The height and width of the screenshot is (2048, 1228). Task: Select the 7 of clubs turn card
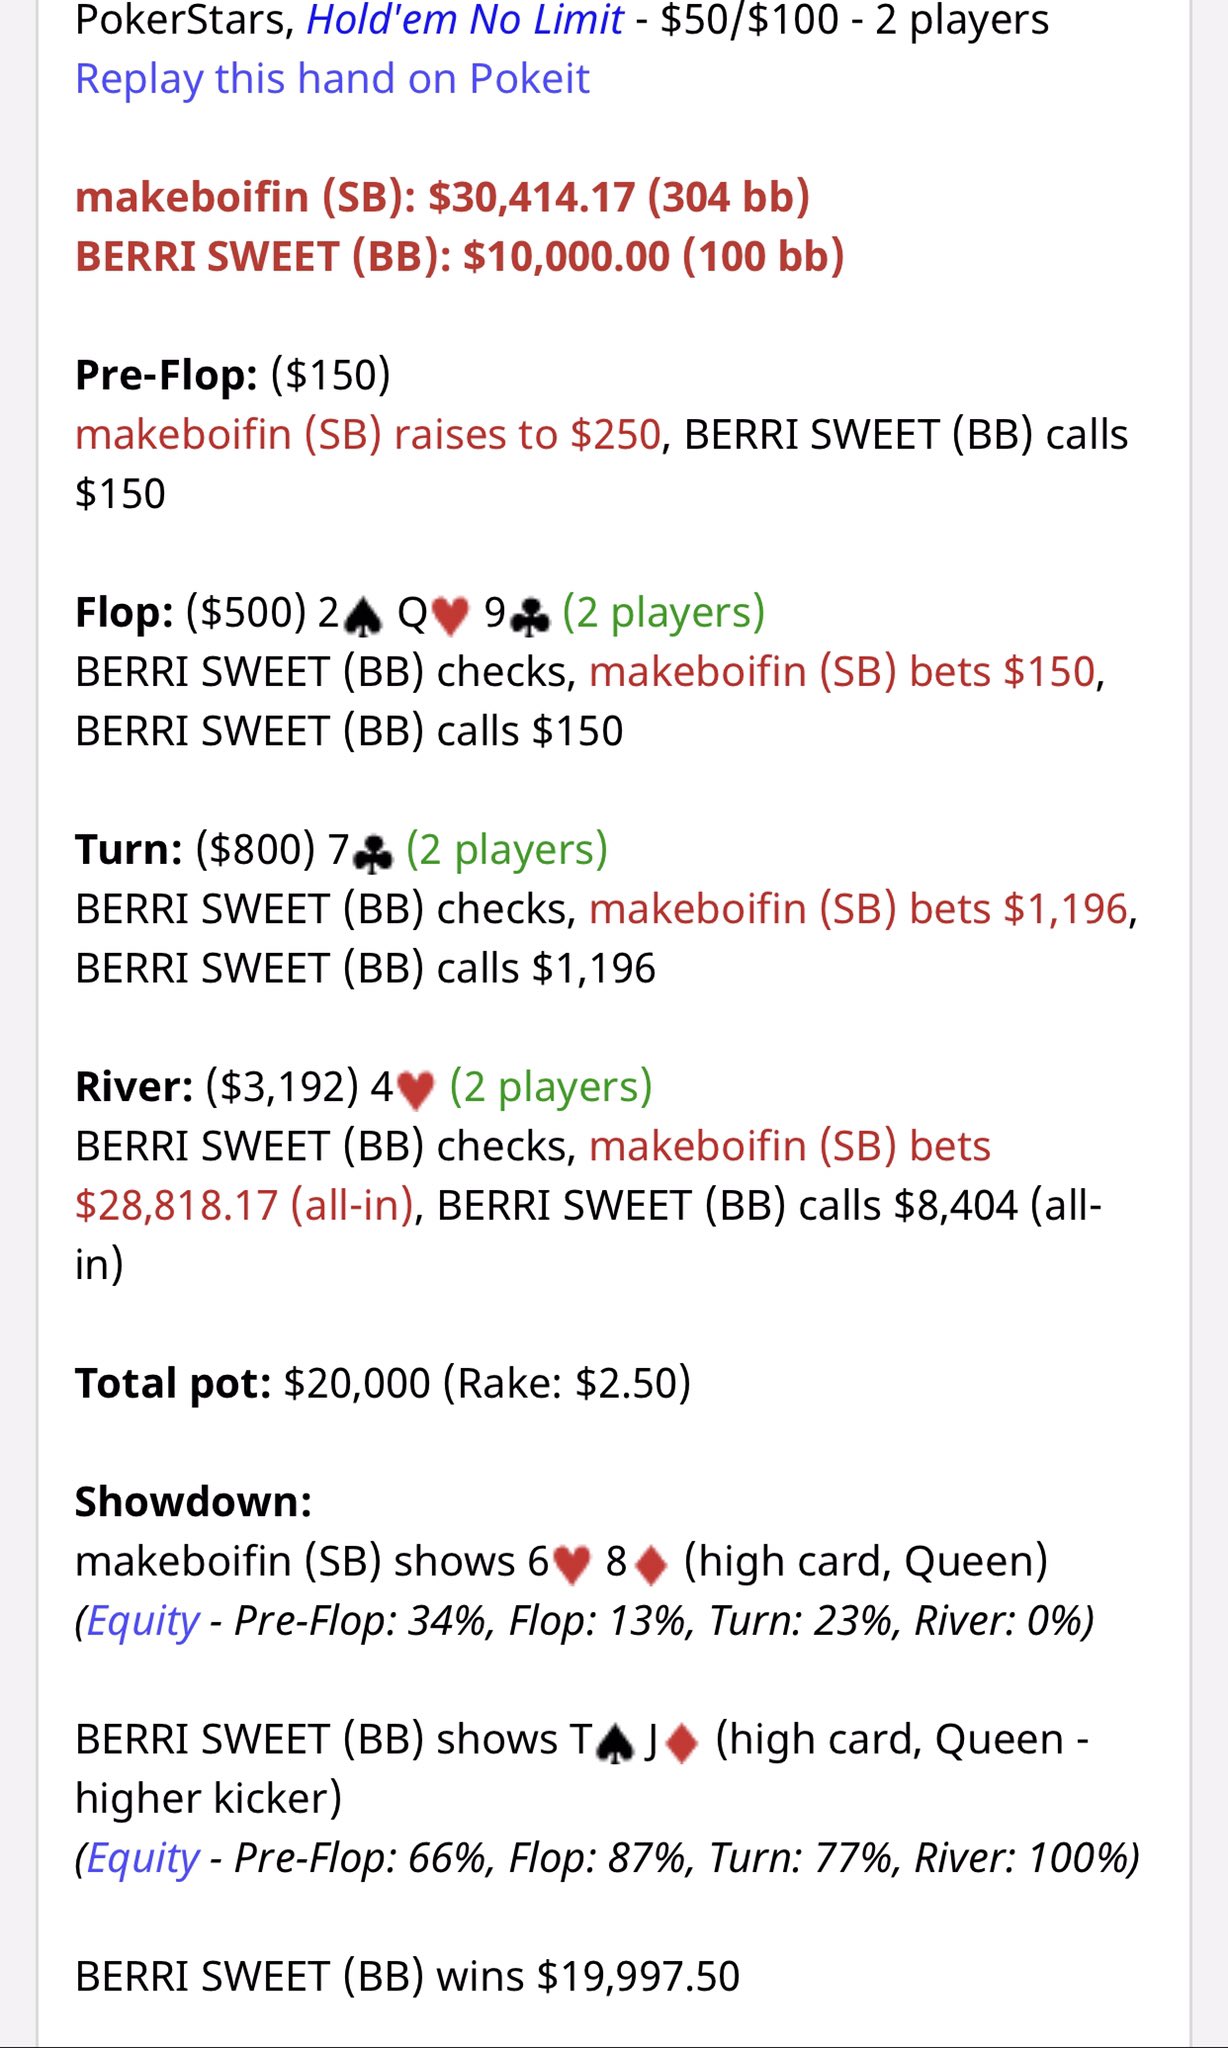pos(360,850)
